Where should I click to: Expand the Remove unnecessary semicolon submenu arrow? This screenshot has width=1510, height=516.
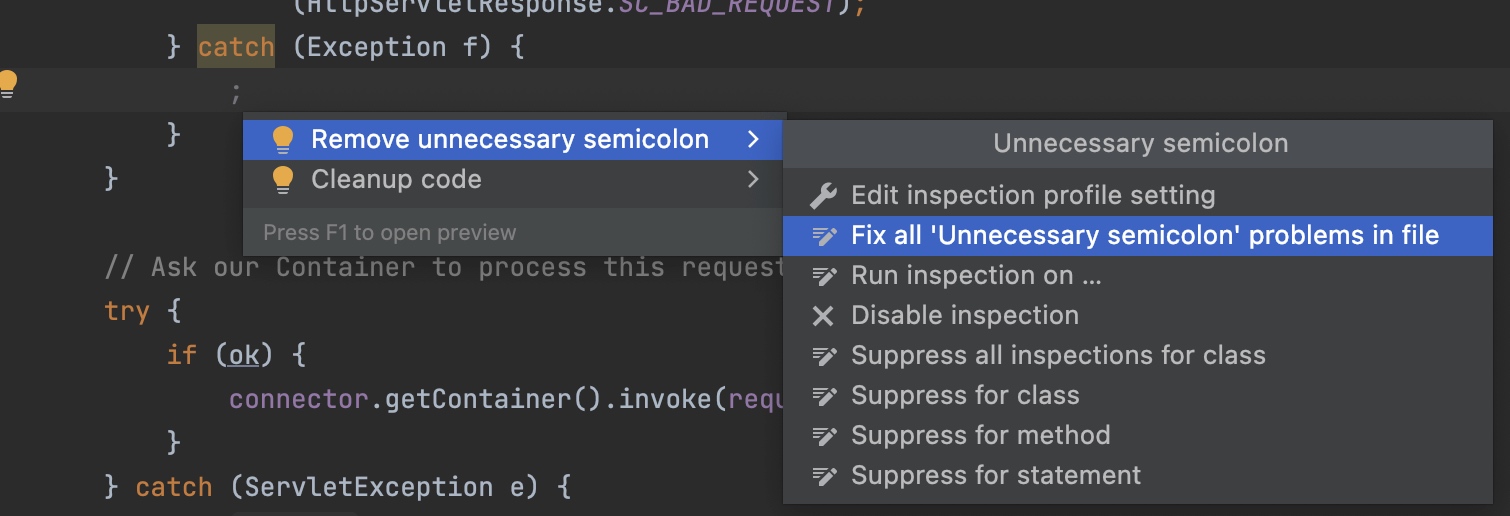pos(753,140)
